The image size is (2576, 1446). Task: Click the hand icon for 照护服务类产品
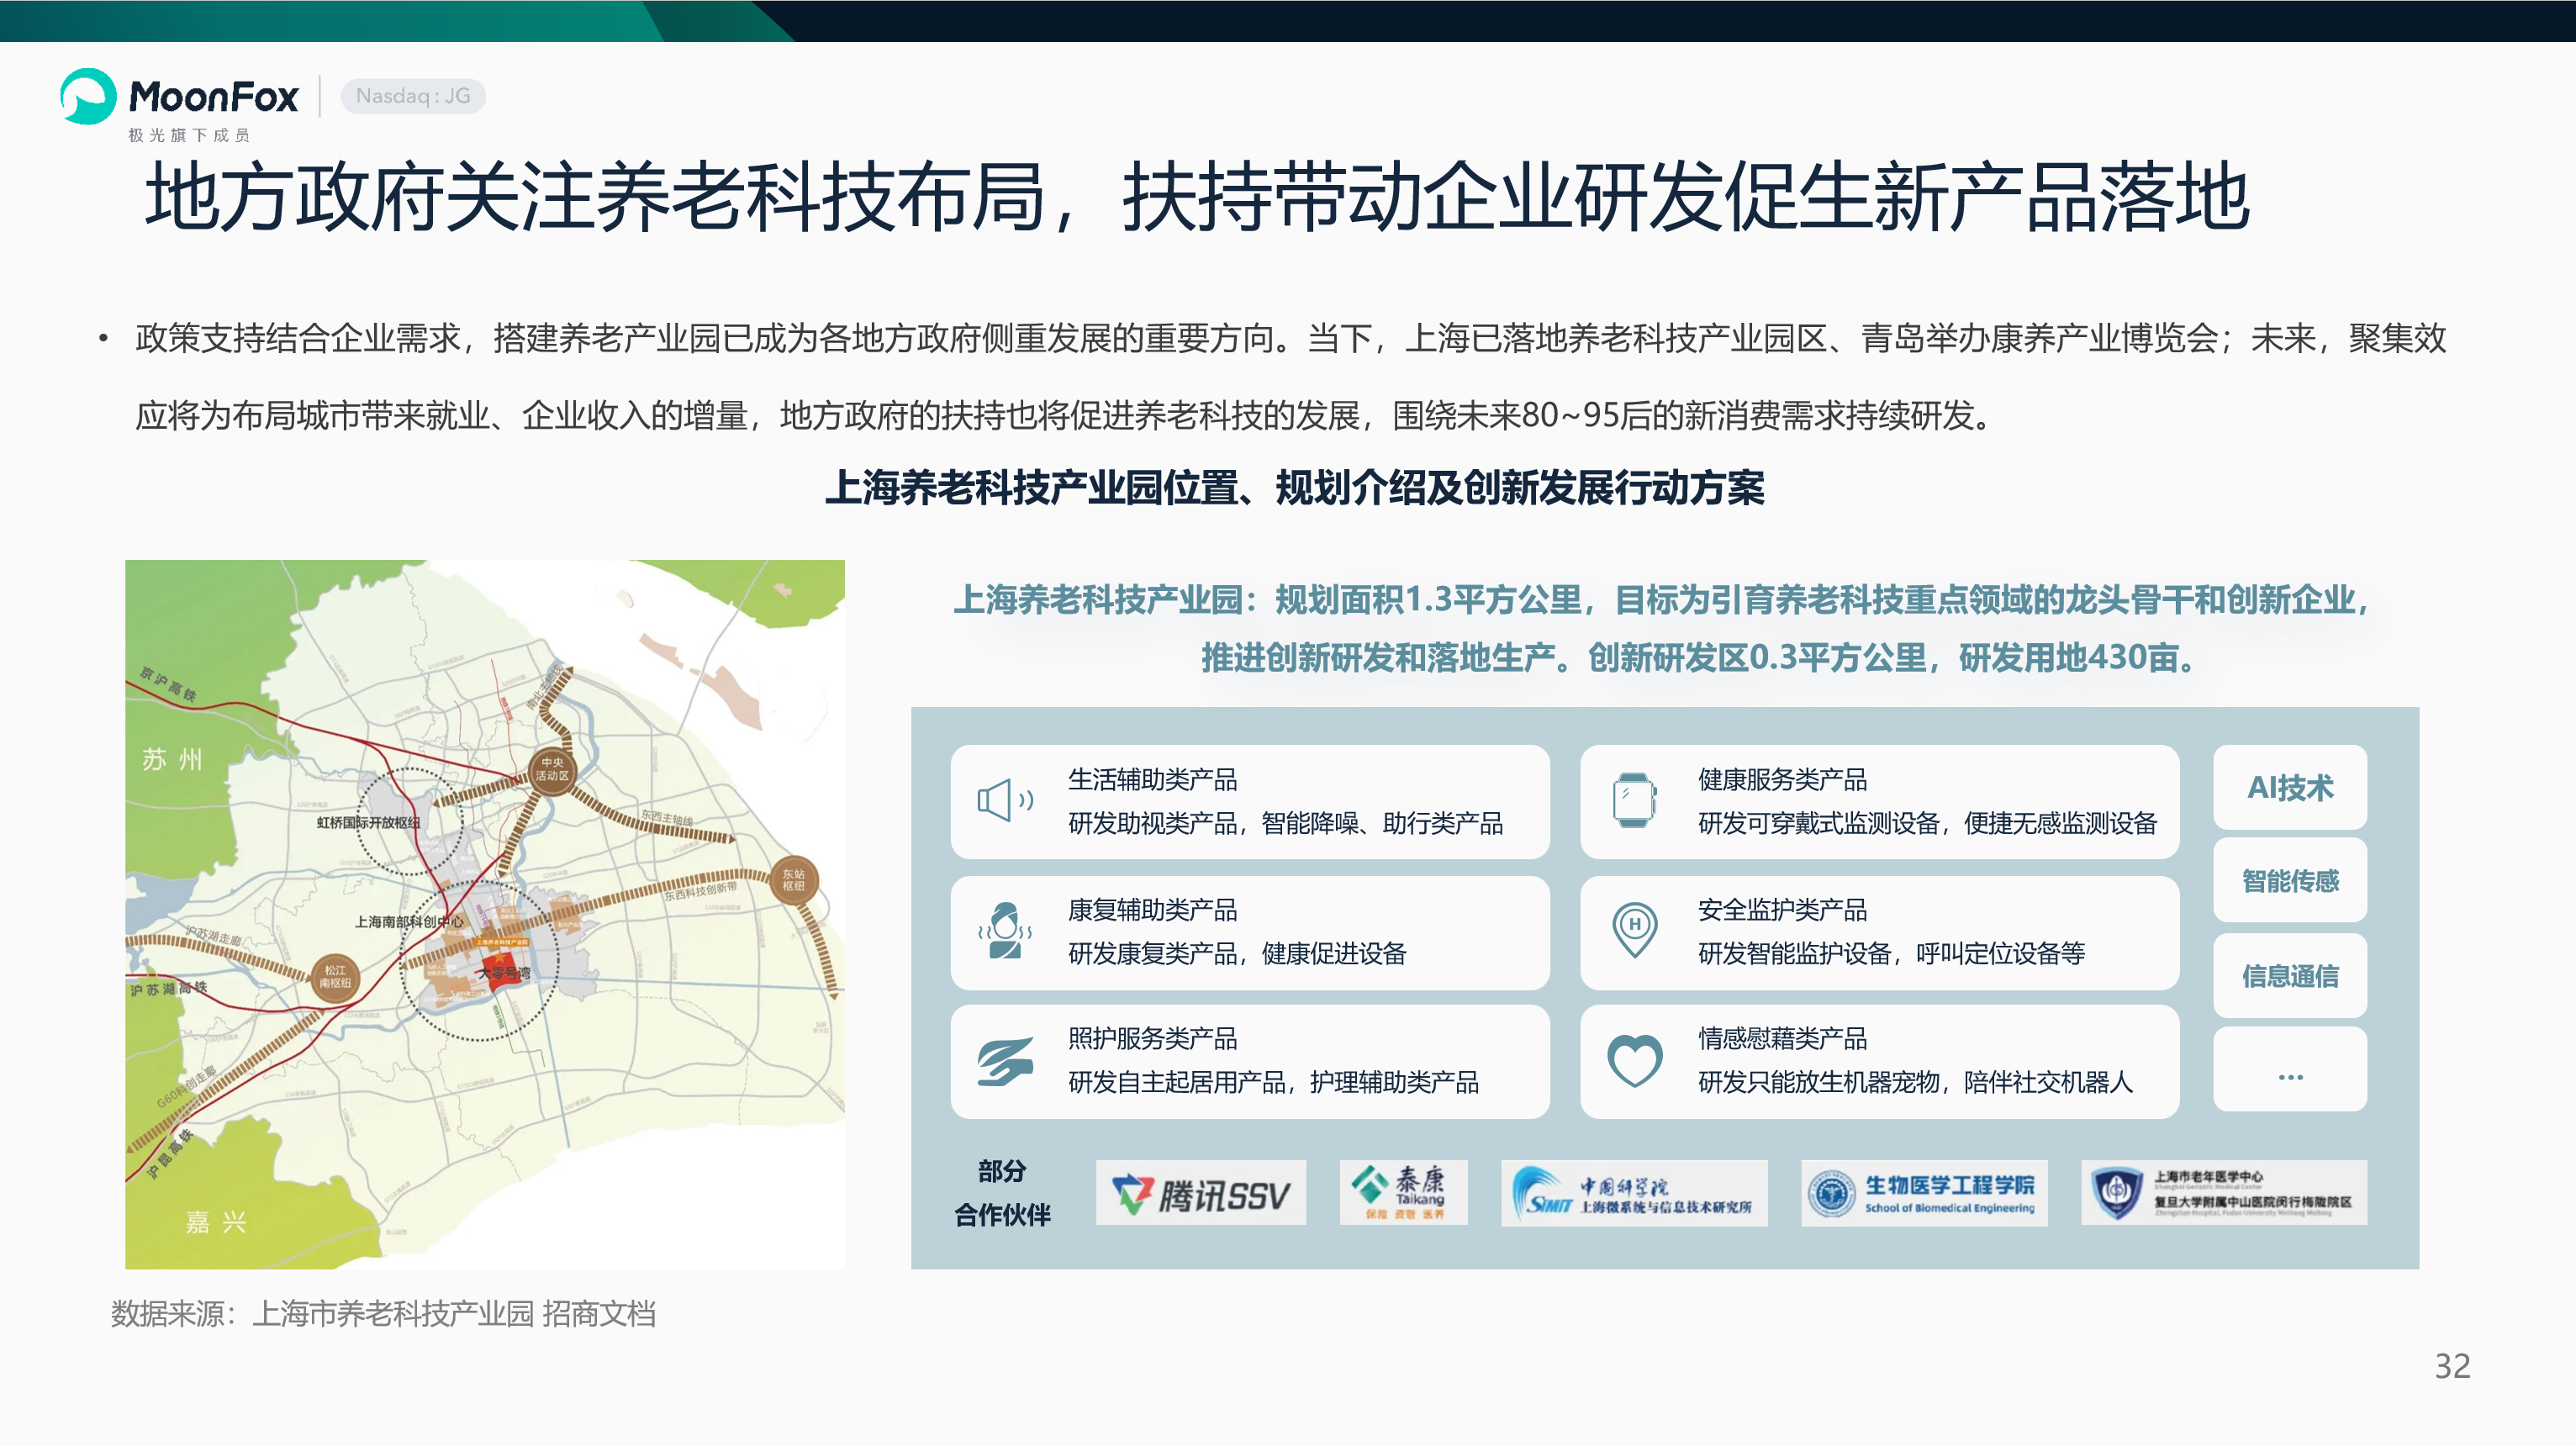click(x=1005, y=1062)
